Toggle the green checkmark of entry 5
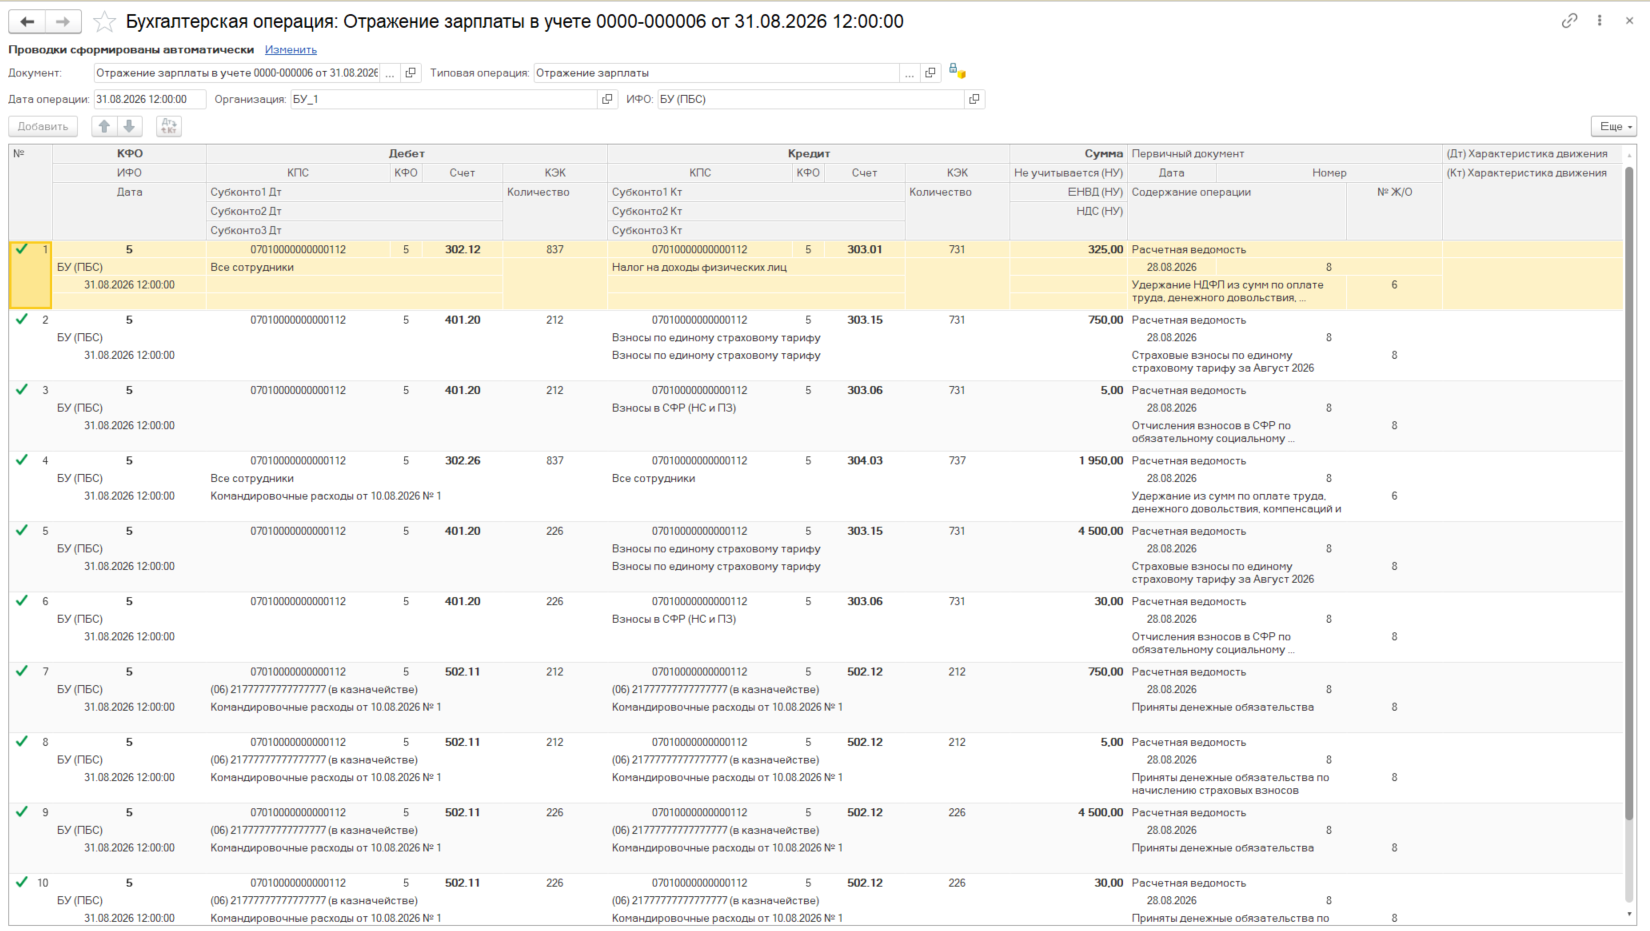Image resolution: width=1650 pixels, height=931 pixels. pyautogui.click(x=21, y=530)
